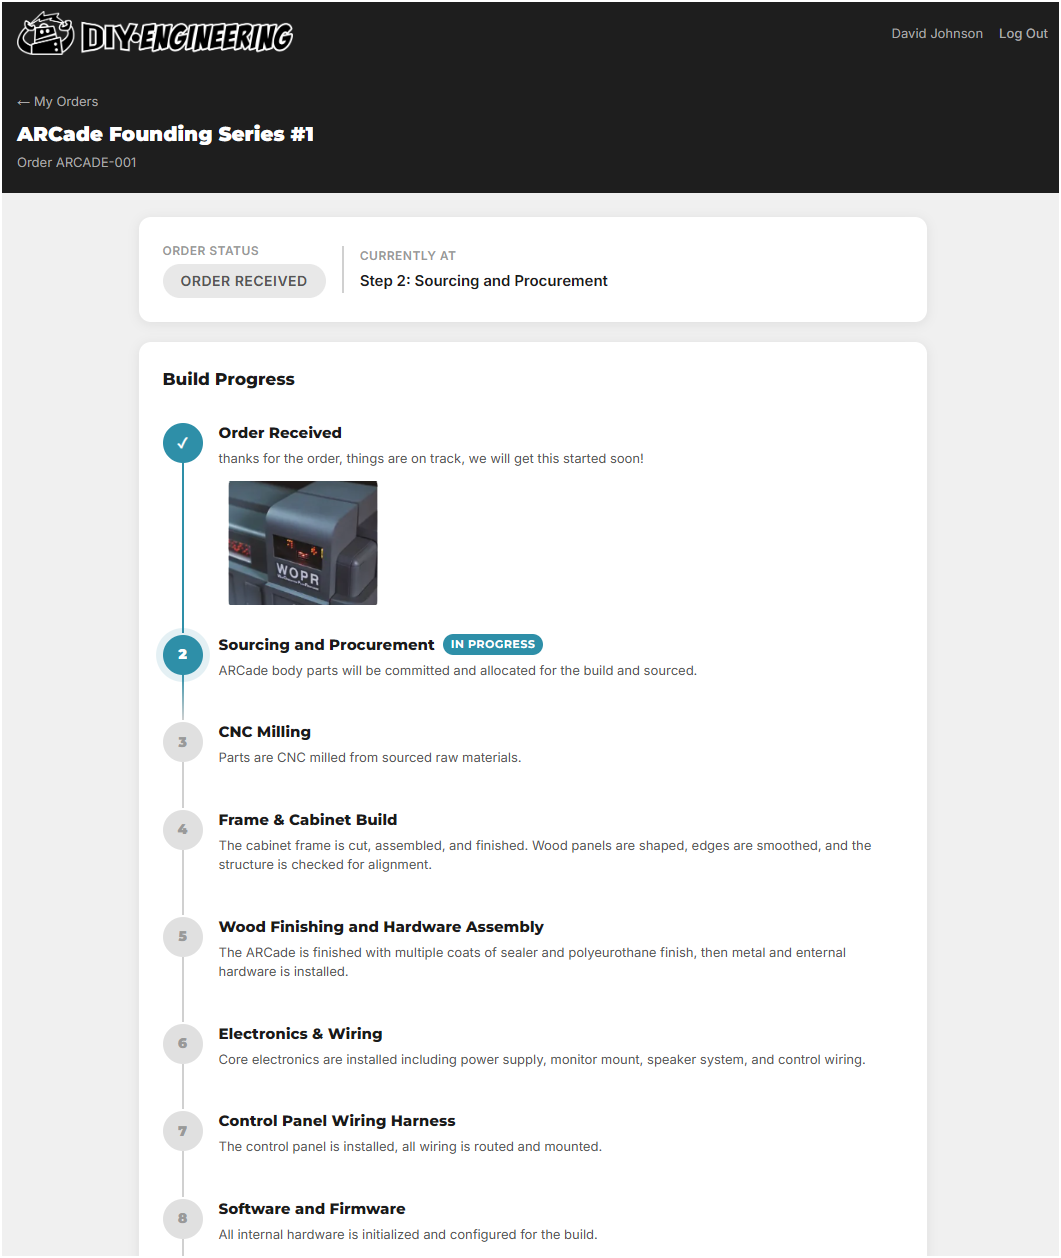Click the ORDER STATUS label
This screenshot has height=1258, width=1061.
[x=211, y=251]
